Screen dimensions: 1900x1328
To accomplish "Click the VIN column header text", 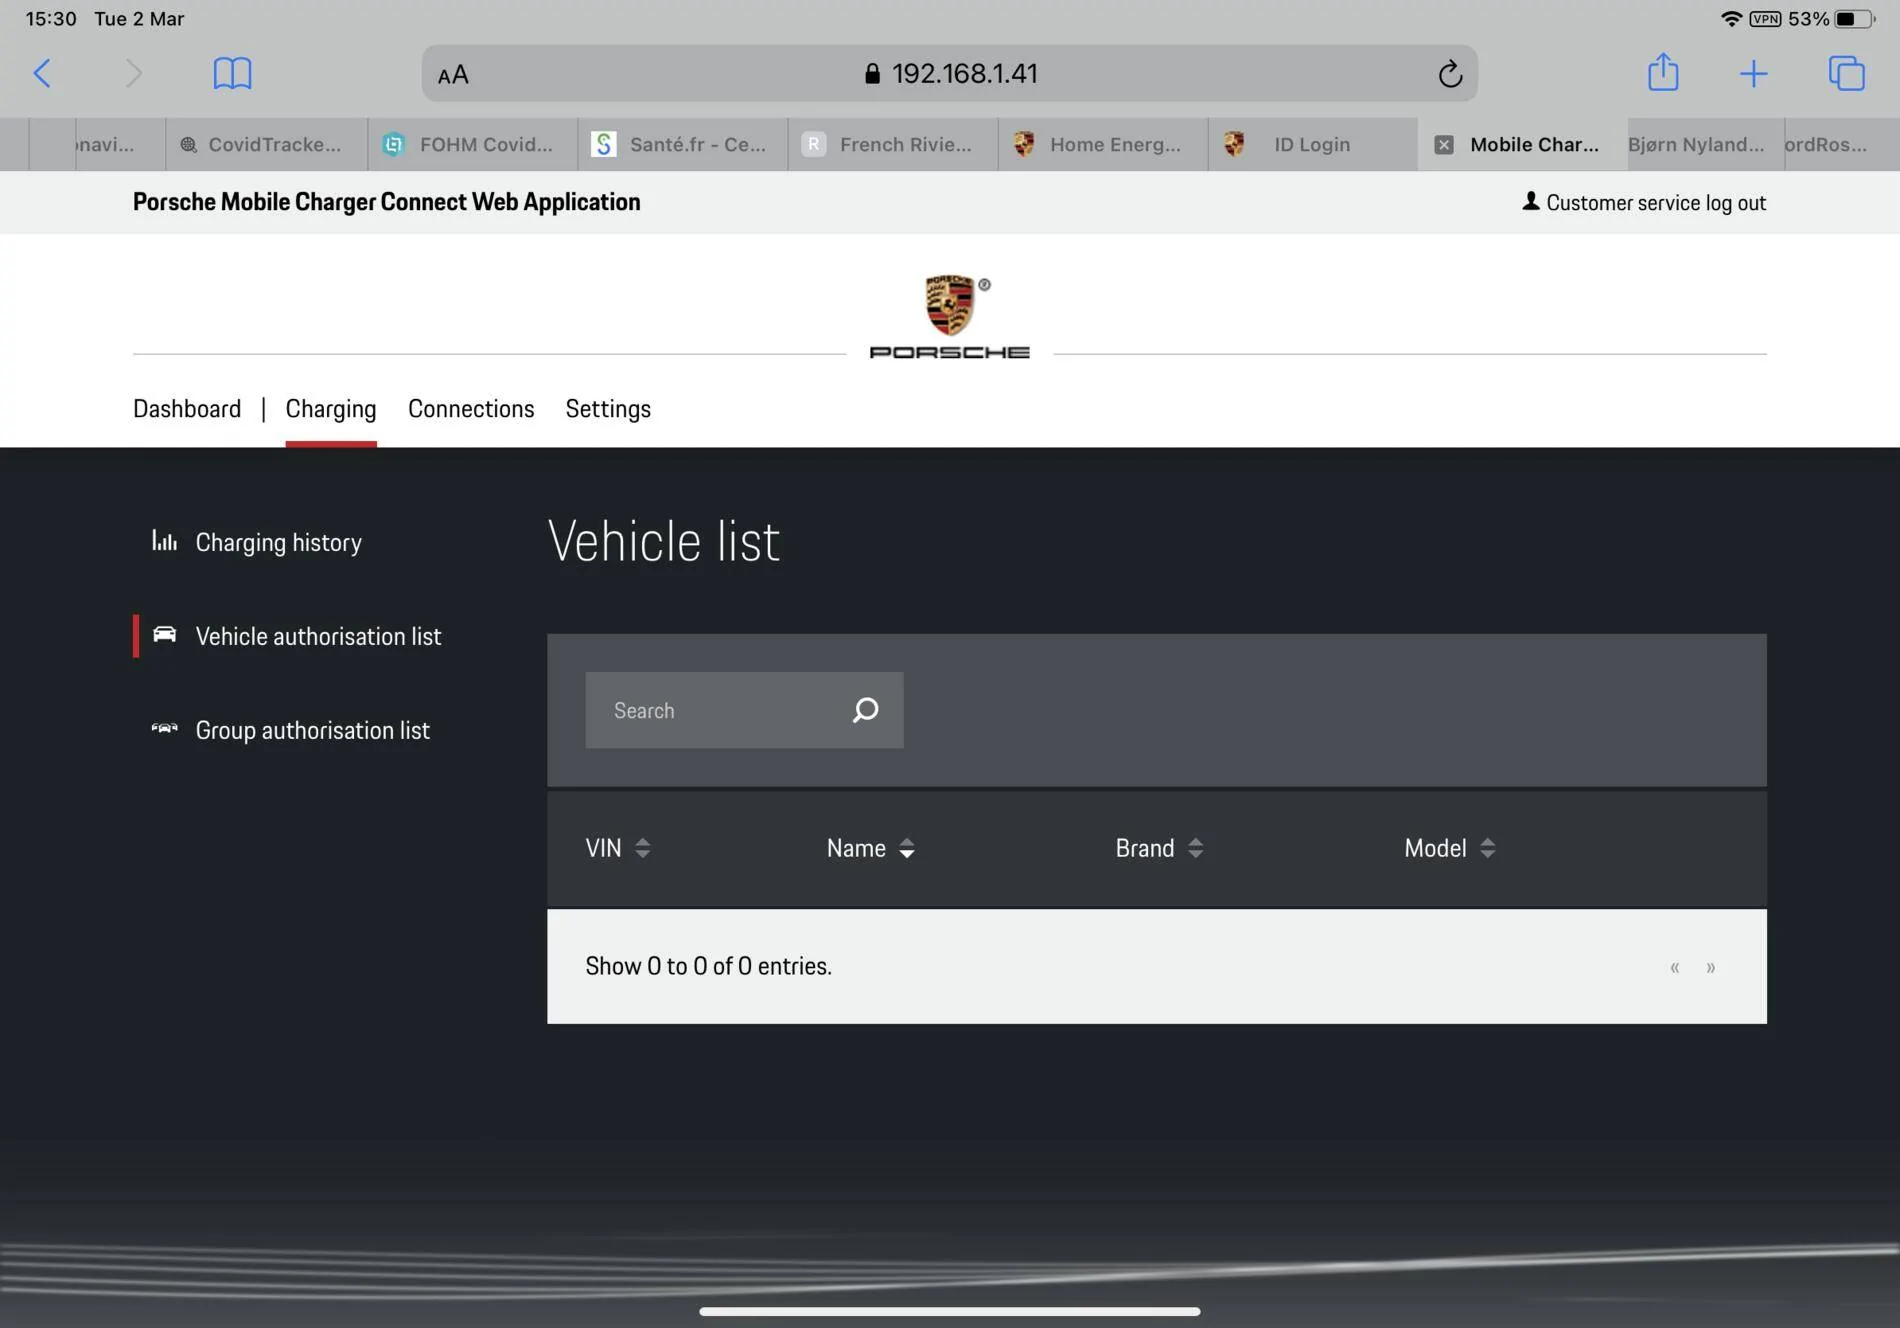I will 603,848.
